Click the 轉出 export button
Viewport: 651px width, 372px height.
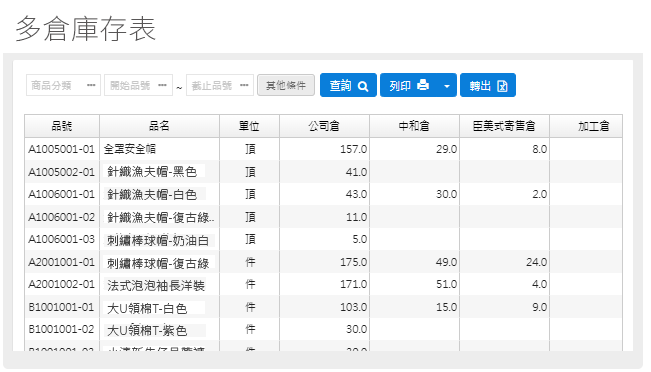[x=488, y=85]
